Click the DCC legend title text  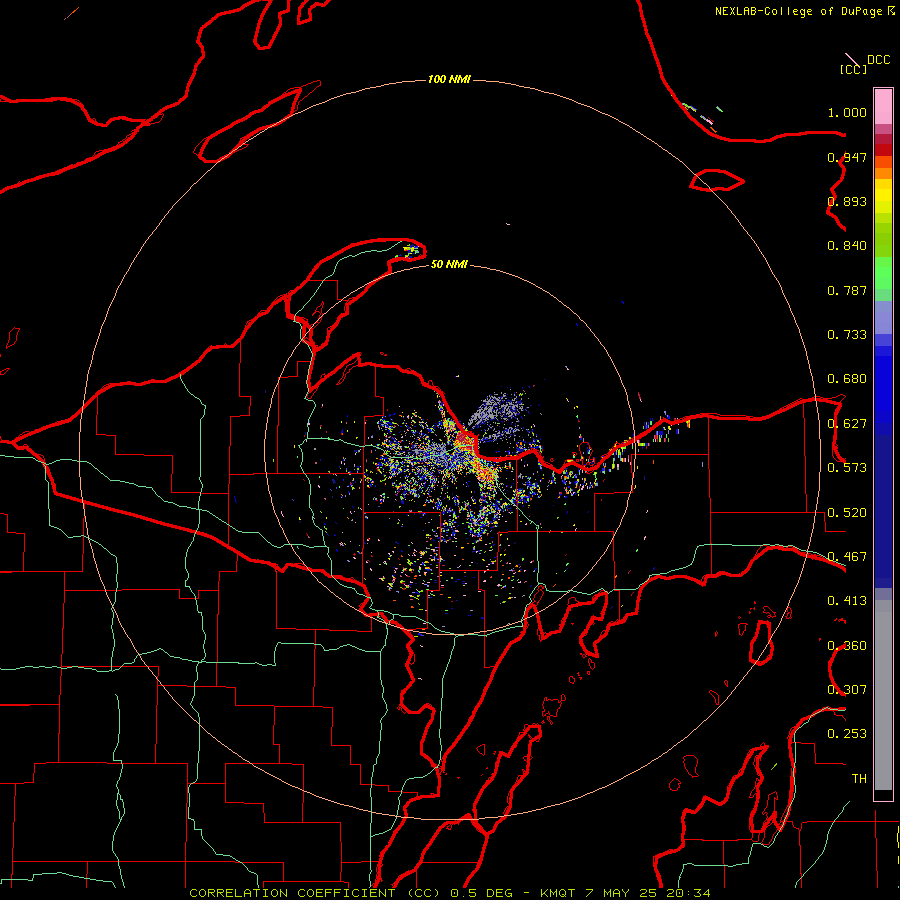(x=879, y=60)
